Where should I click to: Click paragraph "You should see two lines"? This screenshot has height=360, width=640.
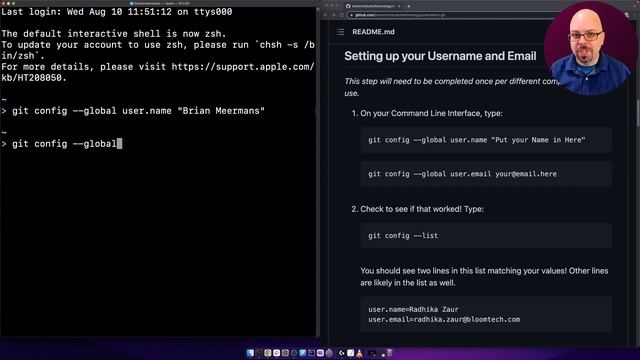[484, 277]
